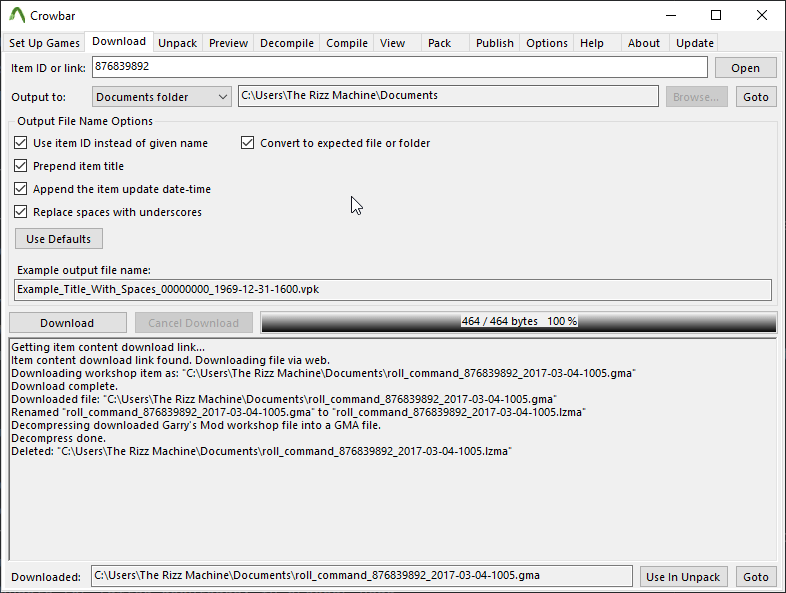
Task: Click the Use In Unpack button
Action: pos(683,577)
